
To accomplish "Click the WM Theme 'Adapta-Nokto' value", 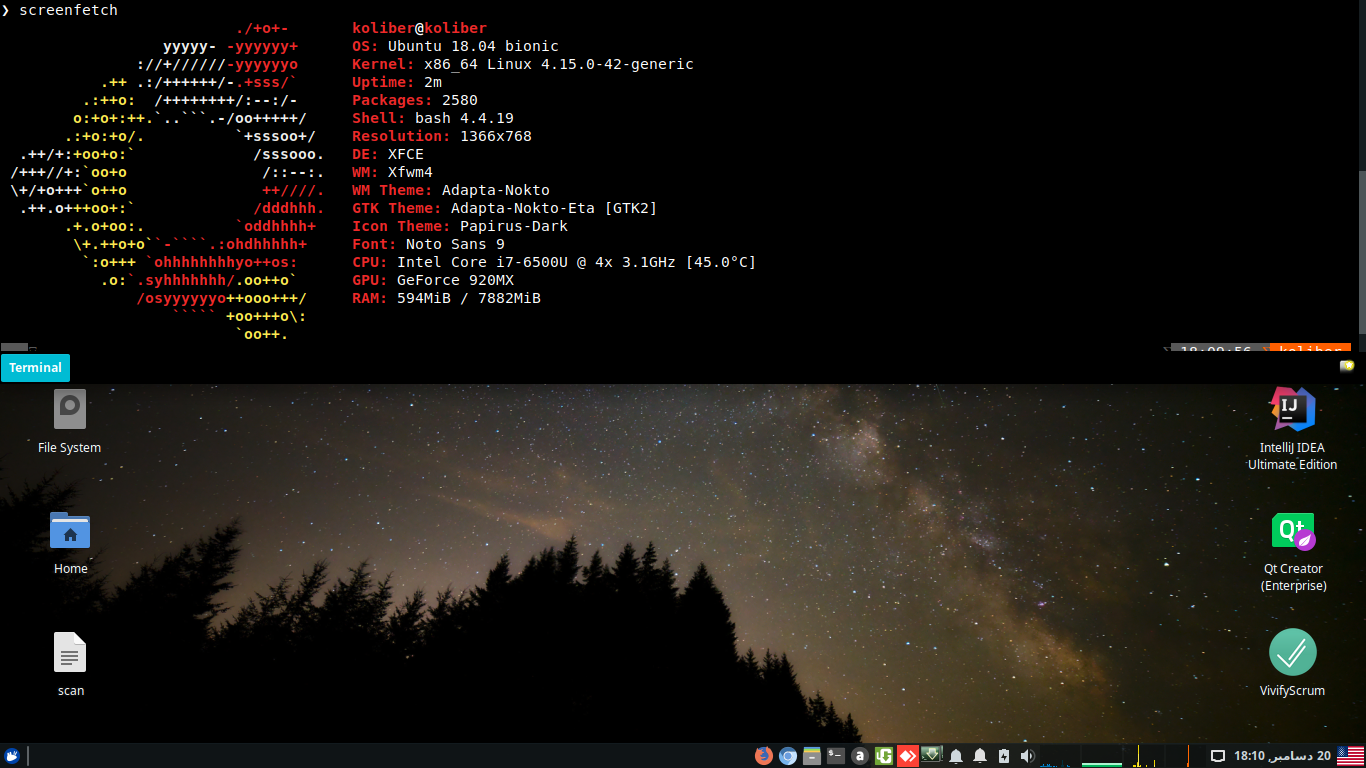I will point(496,190).
